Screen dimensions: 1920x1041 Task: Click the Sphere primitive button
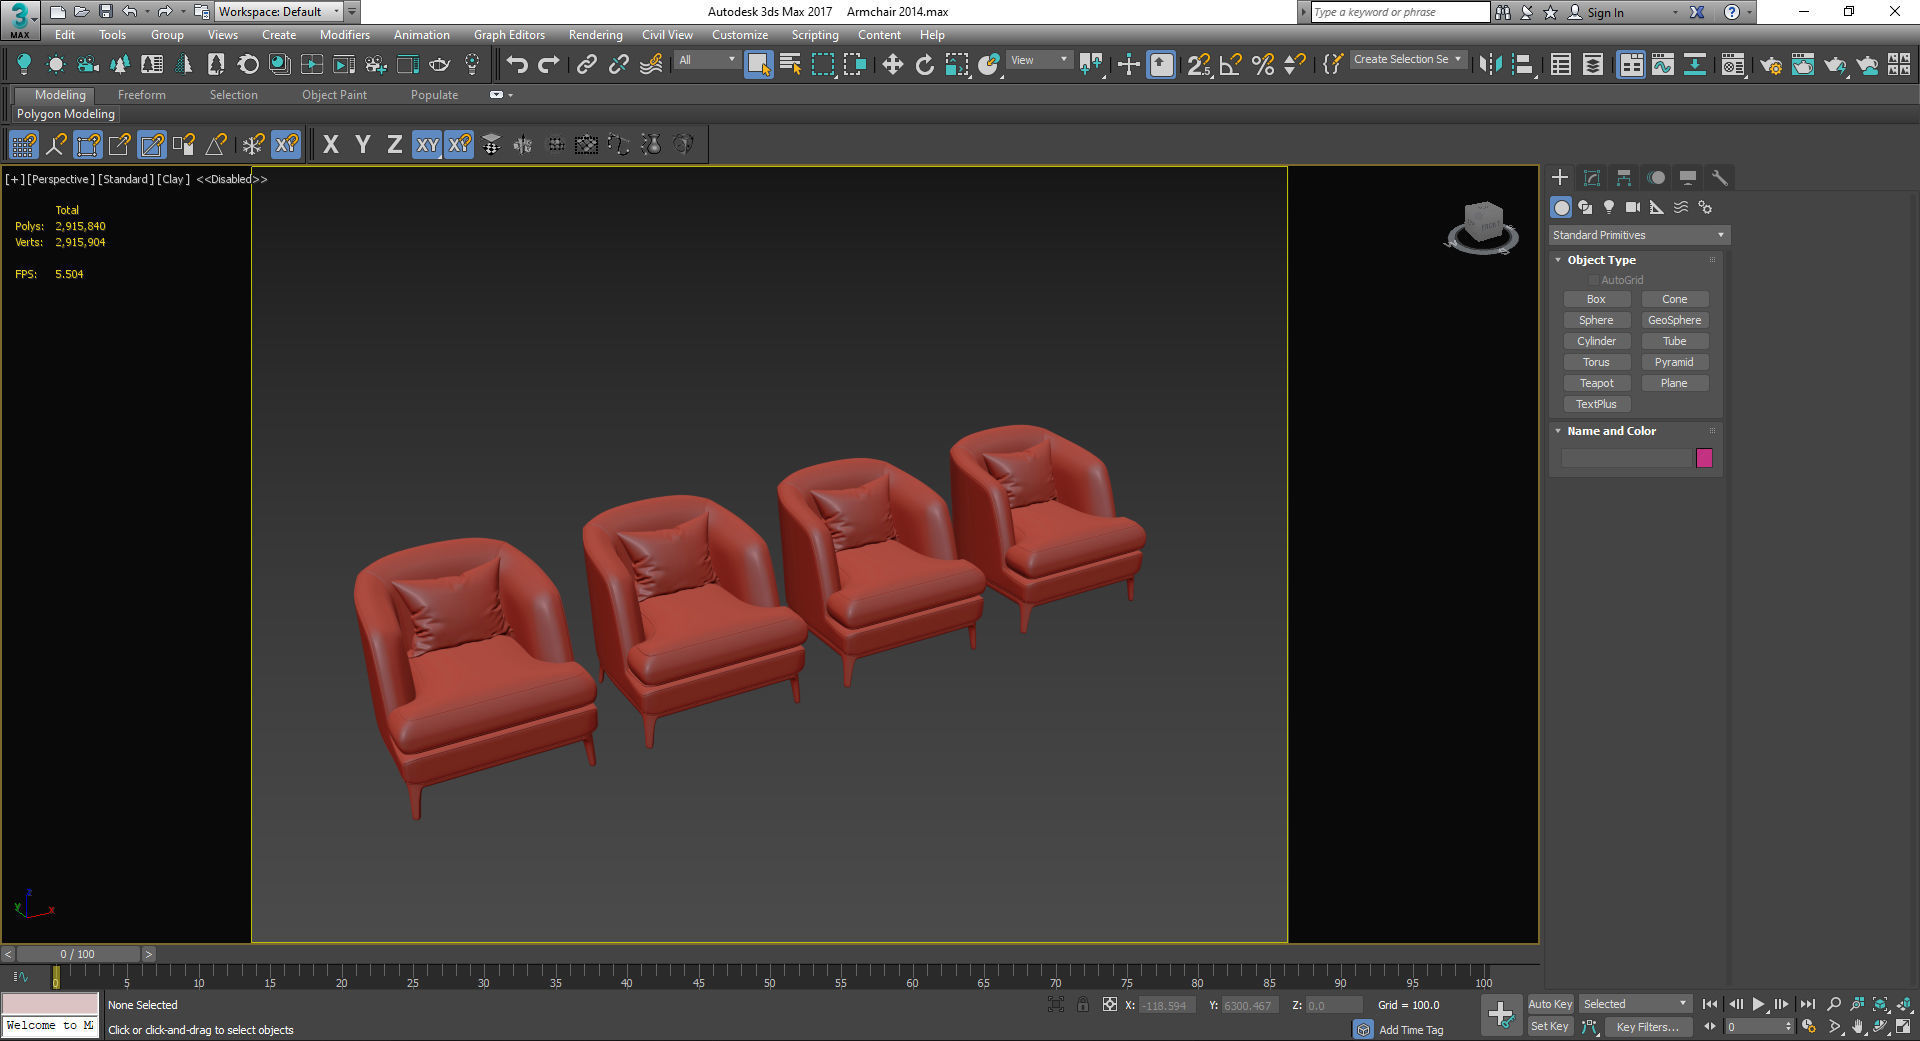click(1597, 320)
